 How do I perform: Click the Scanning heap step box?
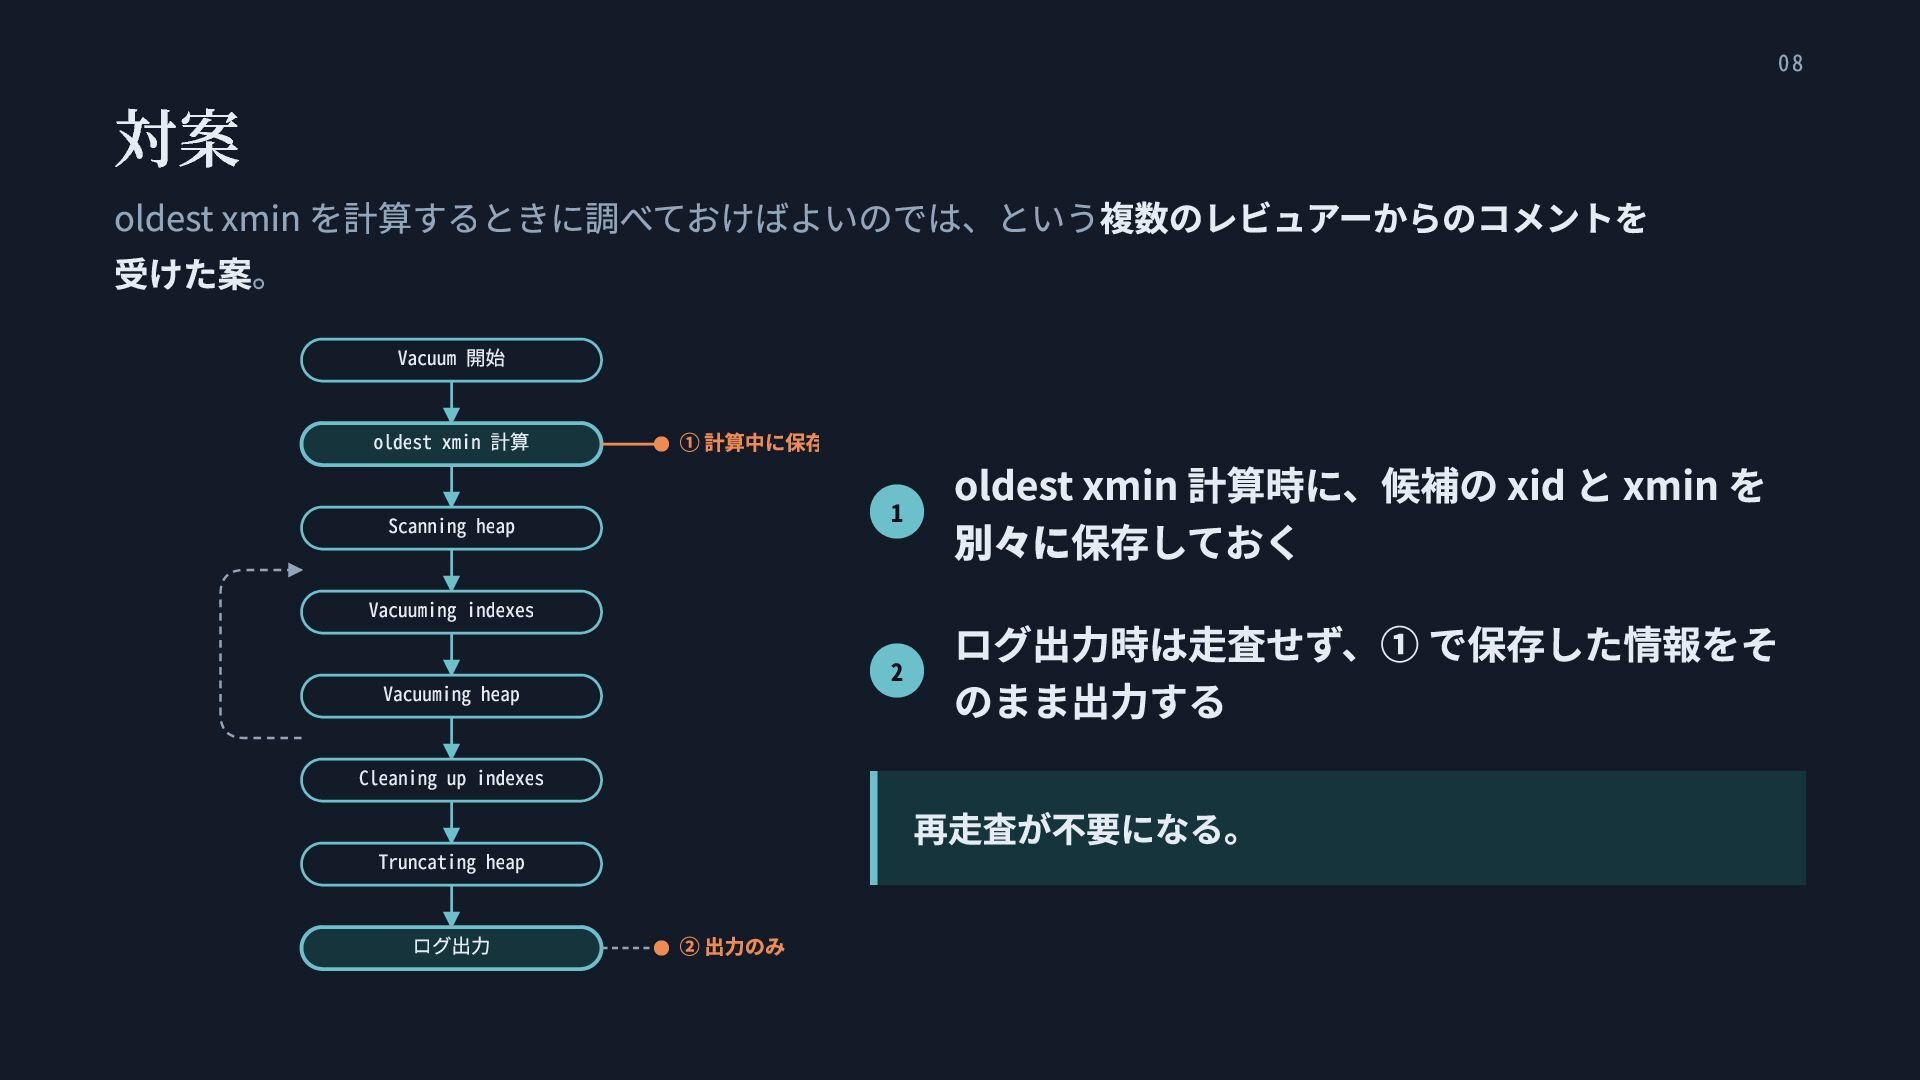pos(451,528)
